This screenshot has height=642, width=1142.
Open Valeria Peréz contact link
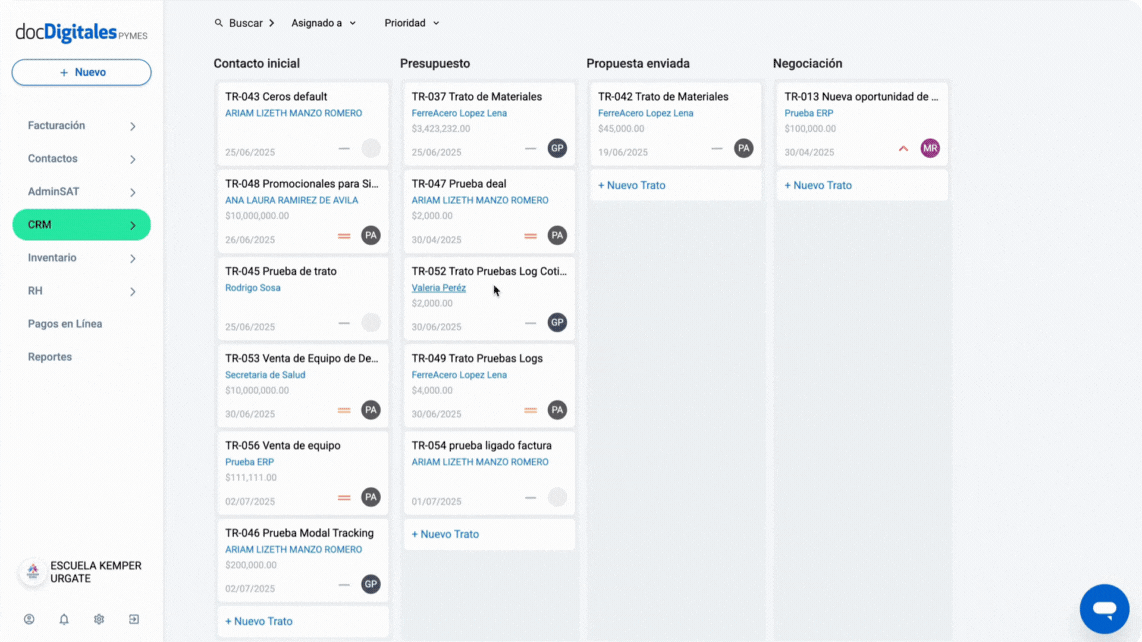pos(438,288)
